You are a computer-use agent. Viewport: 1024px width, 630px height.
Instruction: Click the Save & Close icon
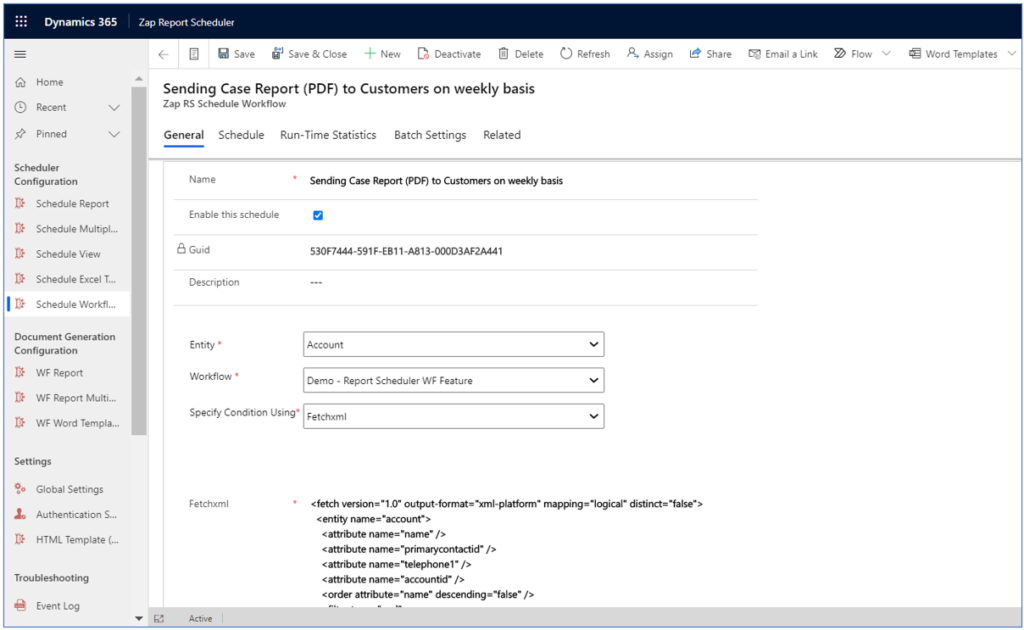click(278, 54)
